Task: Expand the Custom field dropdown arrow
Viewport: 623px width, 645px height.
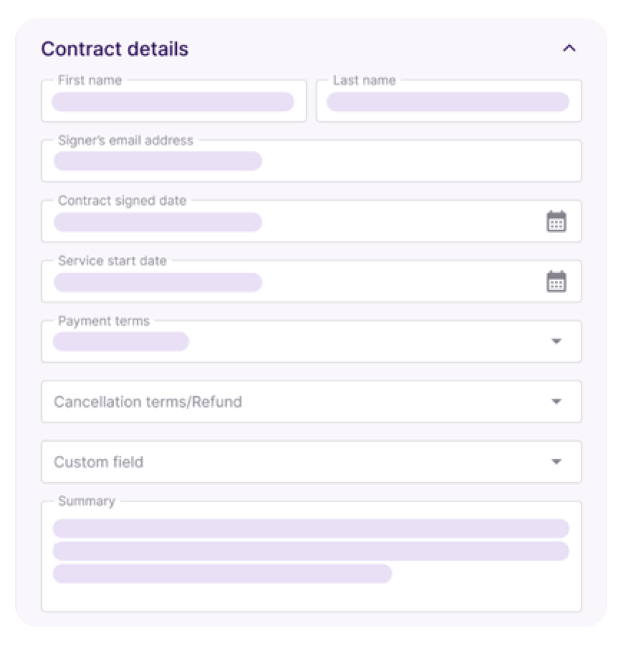Action: 556,462
